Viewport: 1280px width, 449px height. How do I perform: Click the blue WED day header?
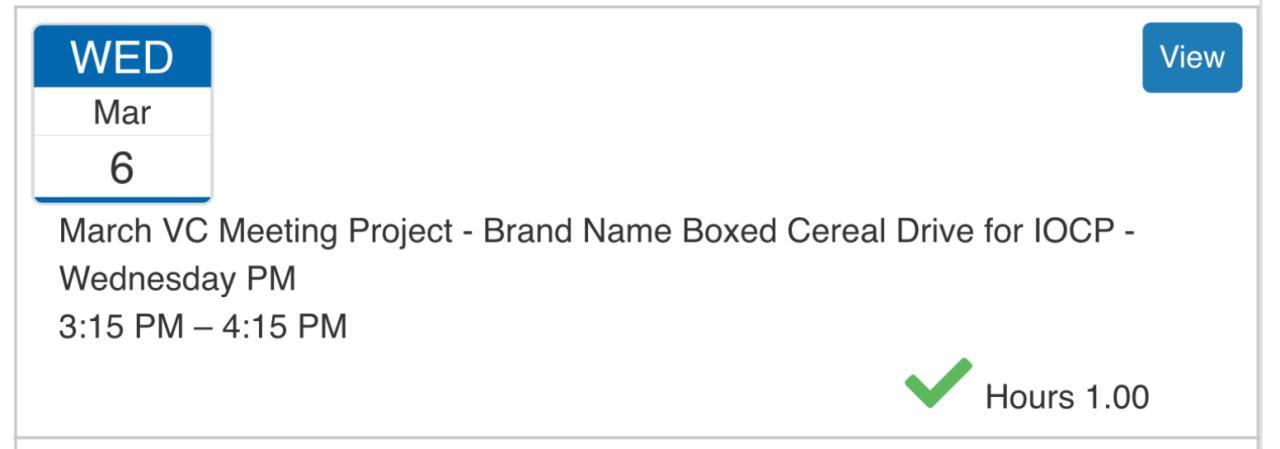click(x=122, y=59)
